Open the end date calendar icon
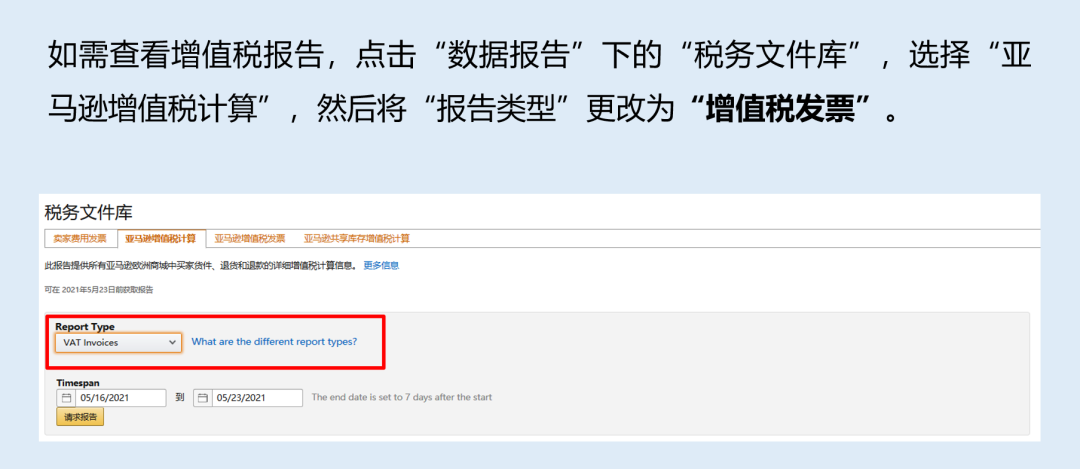Image resolution: width=1080 pixels, height=469 pixels. [202, 398]
